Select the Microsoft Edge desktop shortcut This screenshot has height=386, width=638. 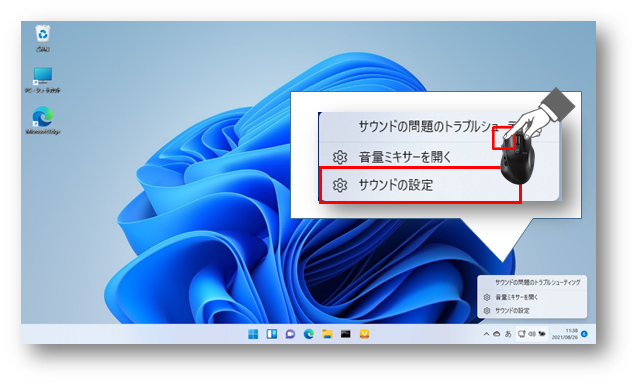(x=42, y=120)
